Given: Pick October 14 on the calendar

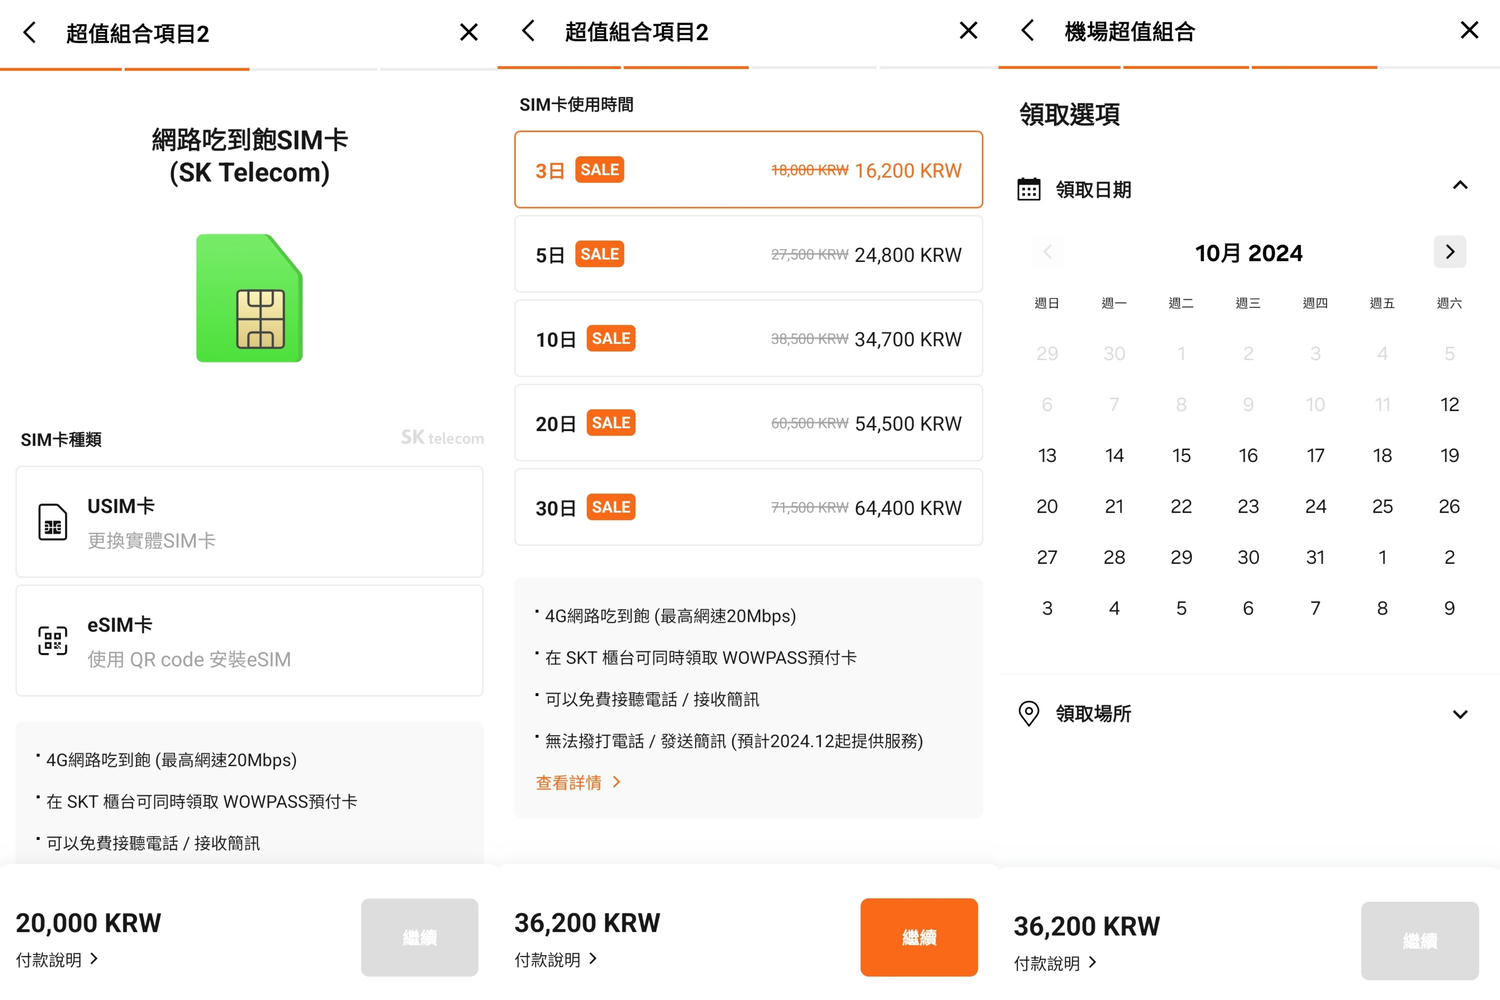Looking at the screenshot, I should pyautogui.click(x=1114, y=456).
